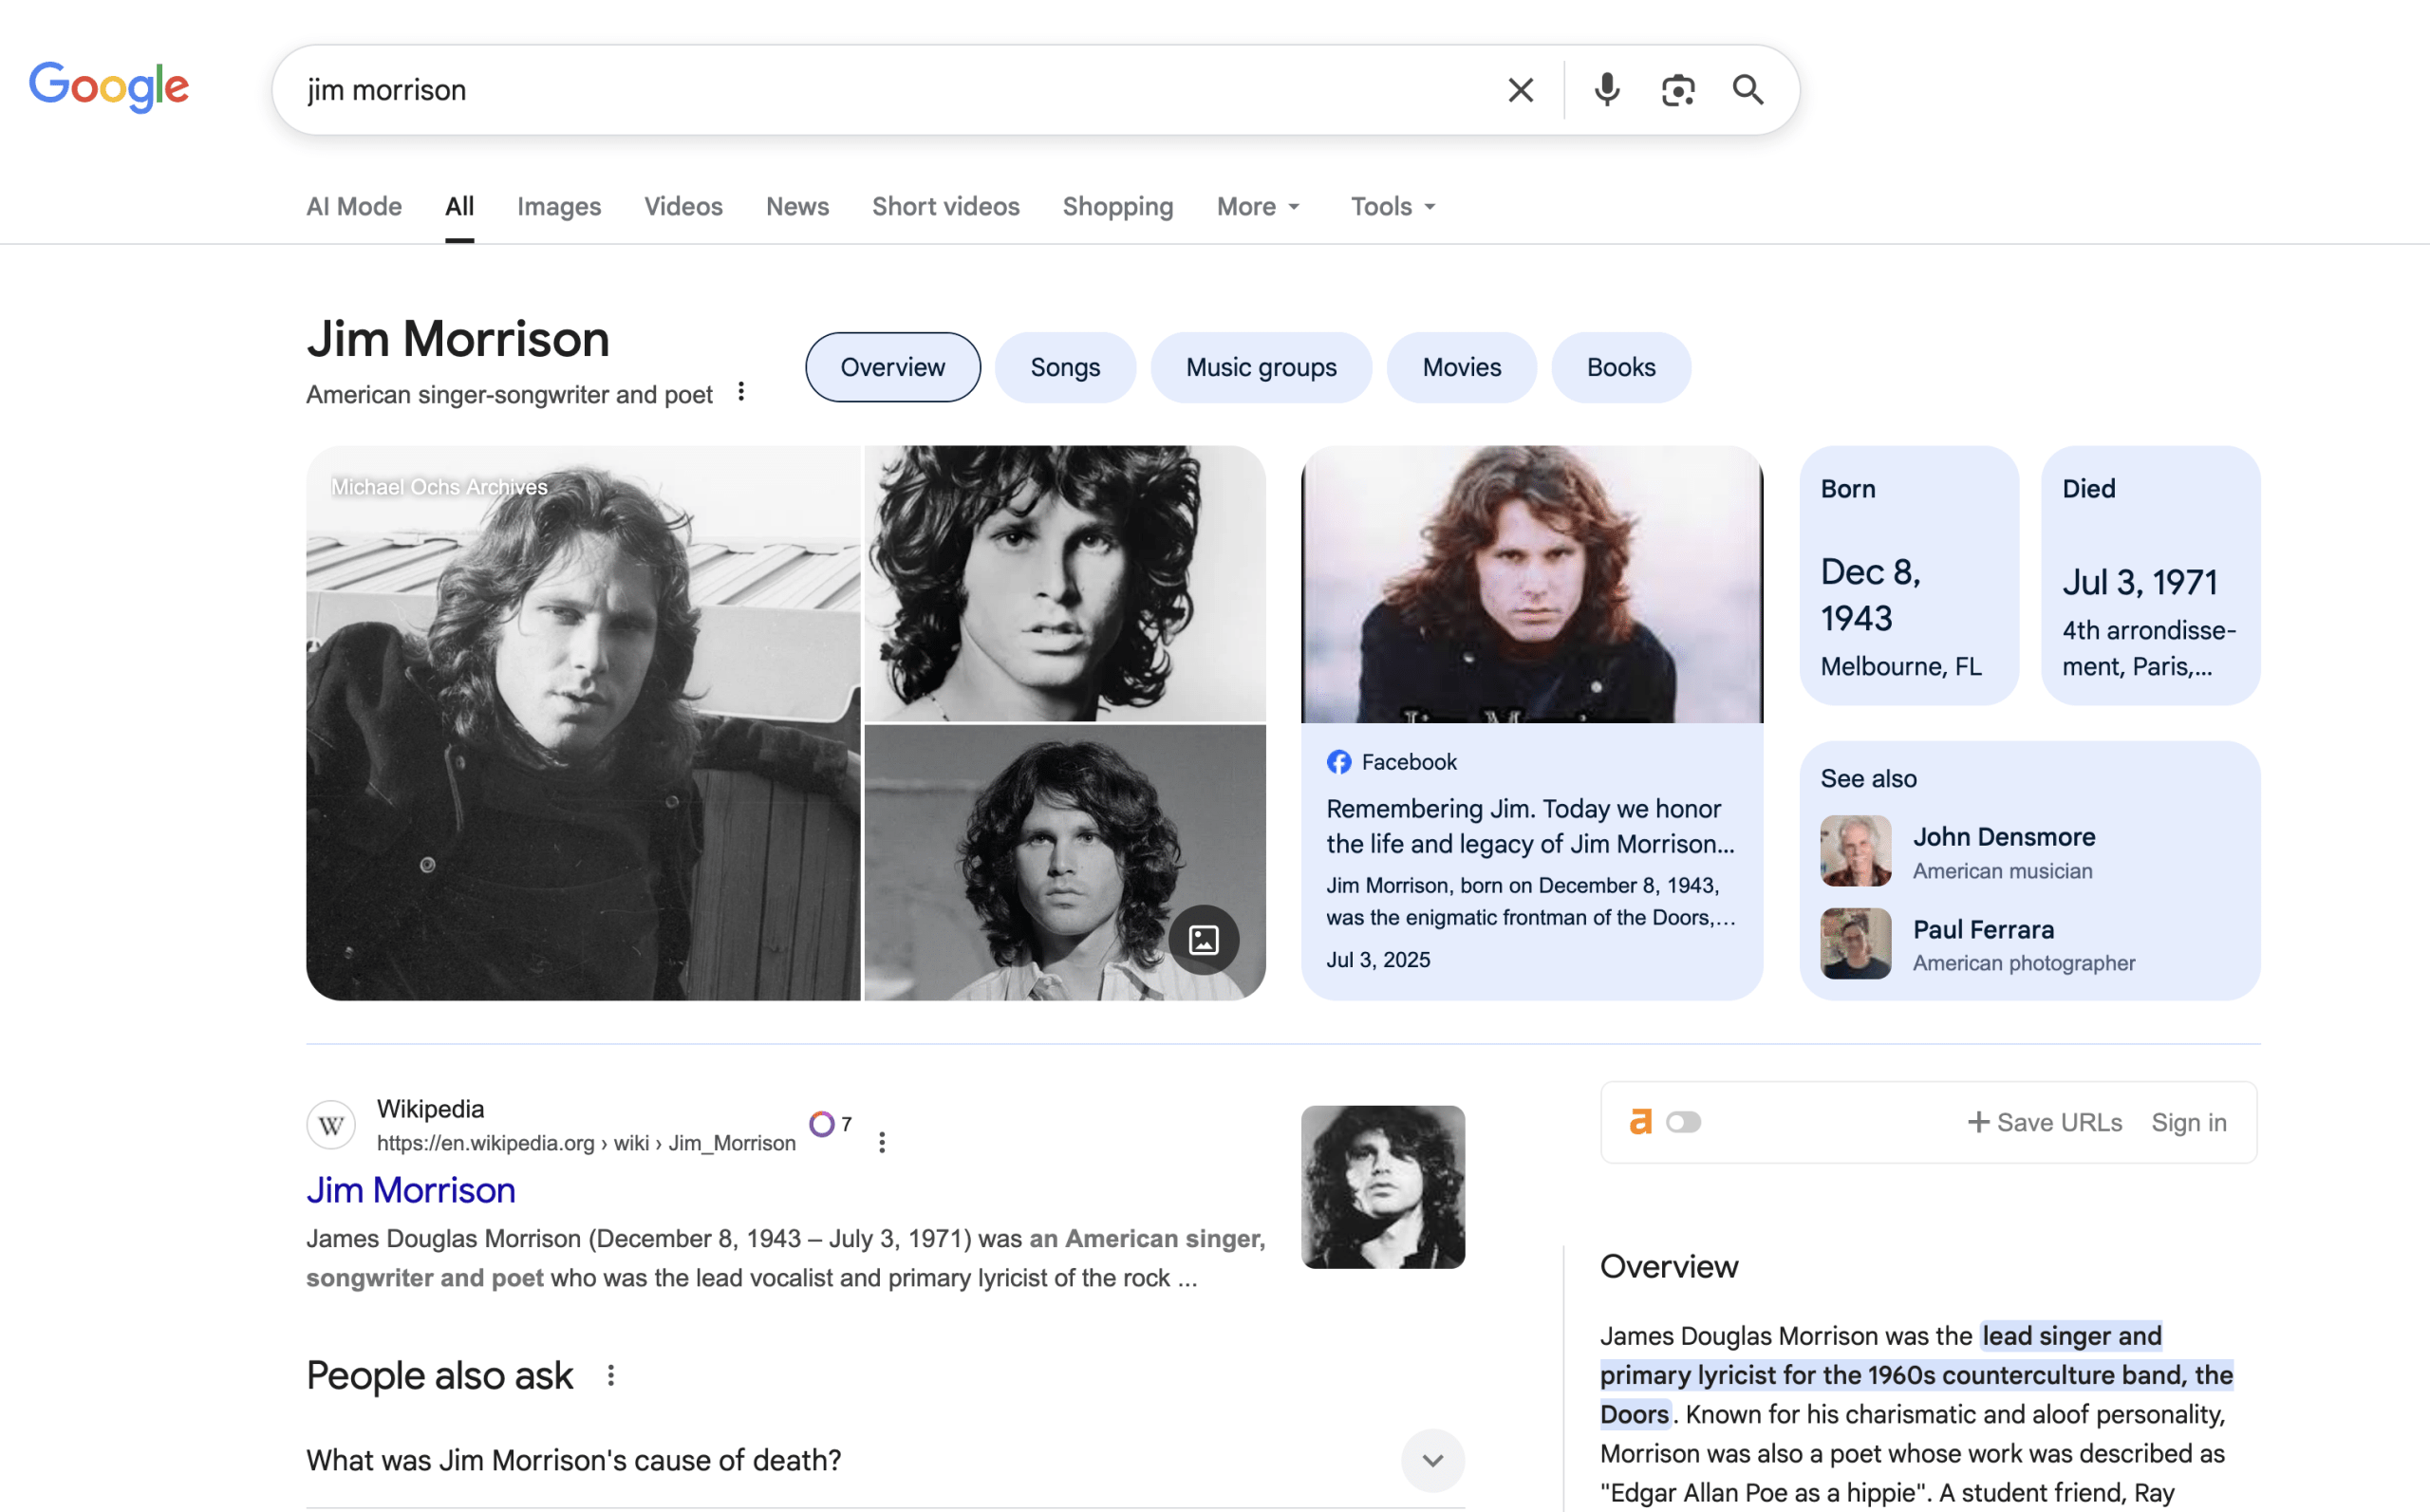Open the Tools dropdown
Image resolution: width=2430 pixels, height=1512 pixels.
pos(1392,206)
